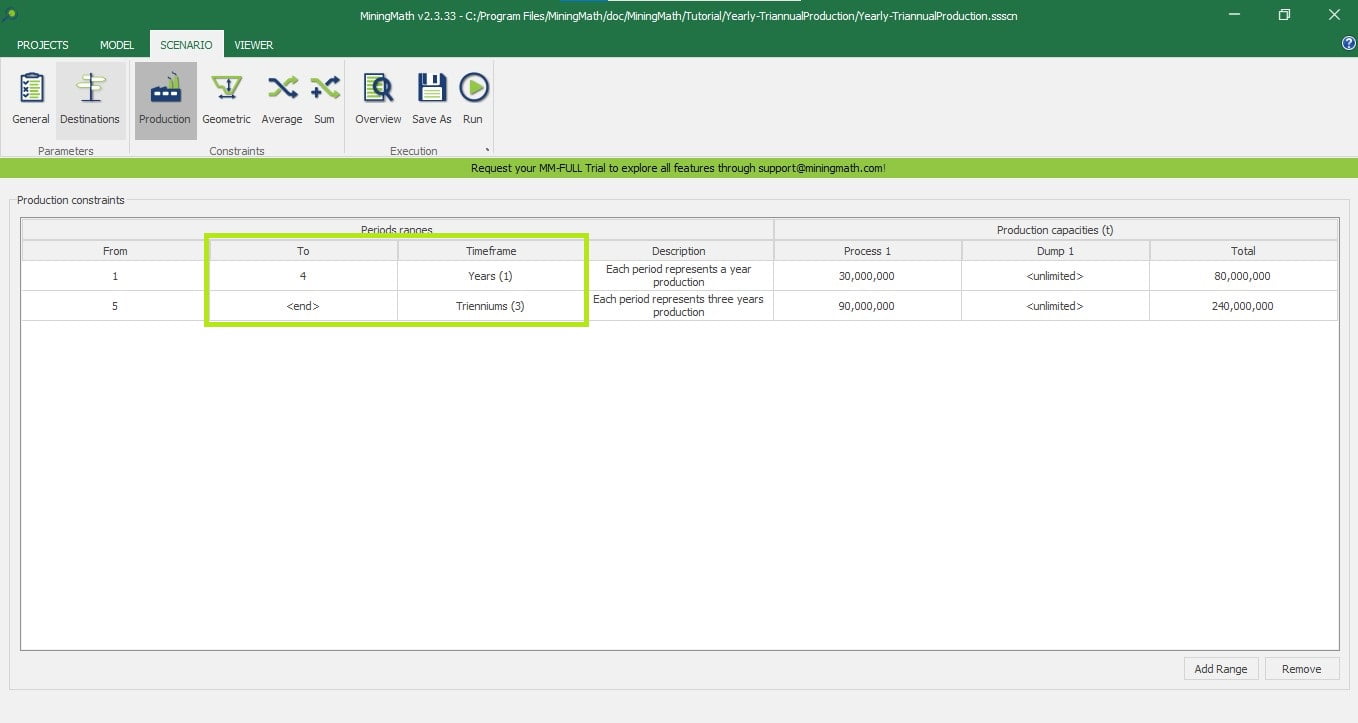
Task: Open the VIEWER tab
Action: pyautogui.click(x=254, y=45)
